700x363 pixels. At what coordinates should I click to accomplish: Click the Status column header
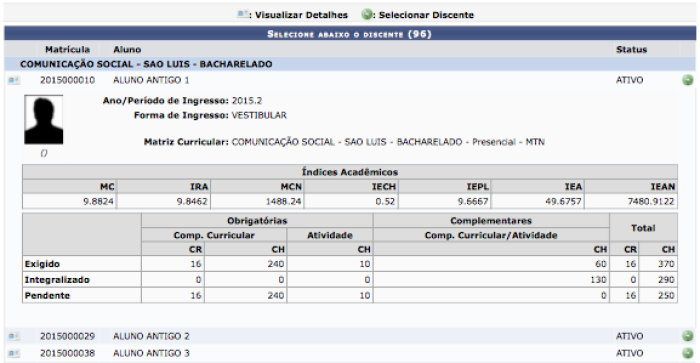point(631,50)
